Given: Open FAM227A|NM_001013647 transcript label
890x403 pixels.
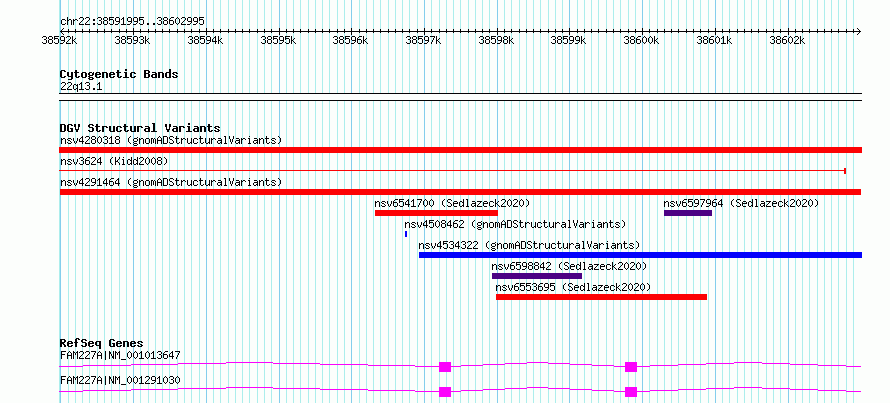Looking at the screenshot, I should pyautogui.click(x=120, y=356).
